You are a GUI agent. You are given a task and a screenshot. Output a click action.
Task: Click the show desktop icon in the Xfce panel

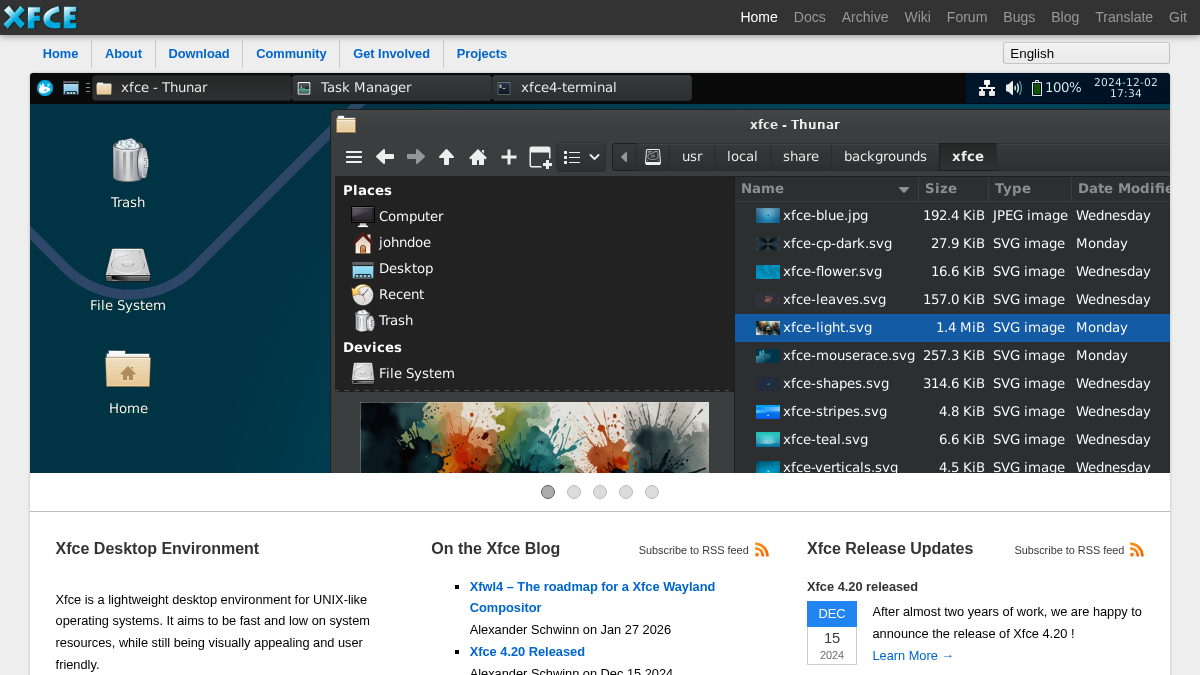pyautogui.click(x=71, y=88)
